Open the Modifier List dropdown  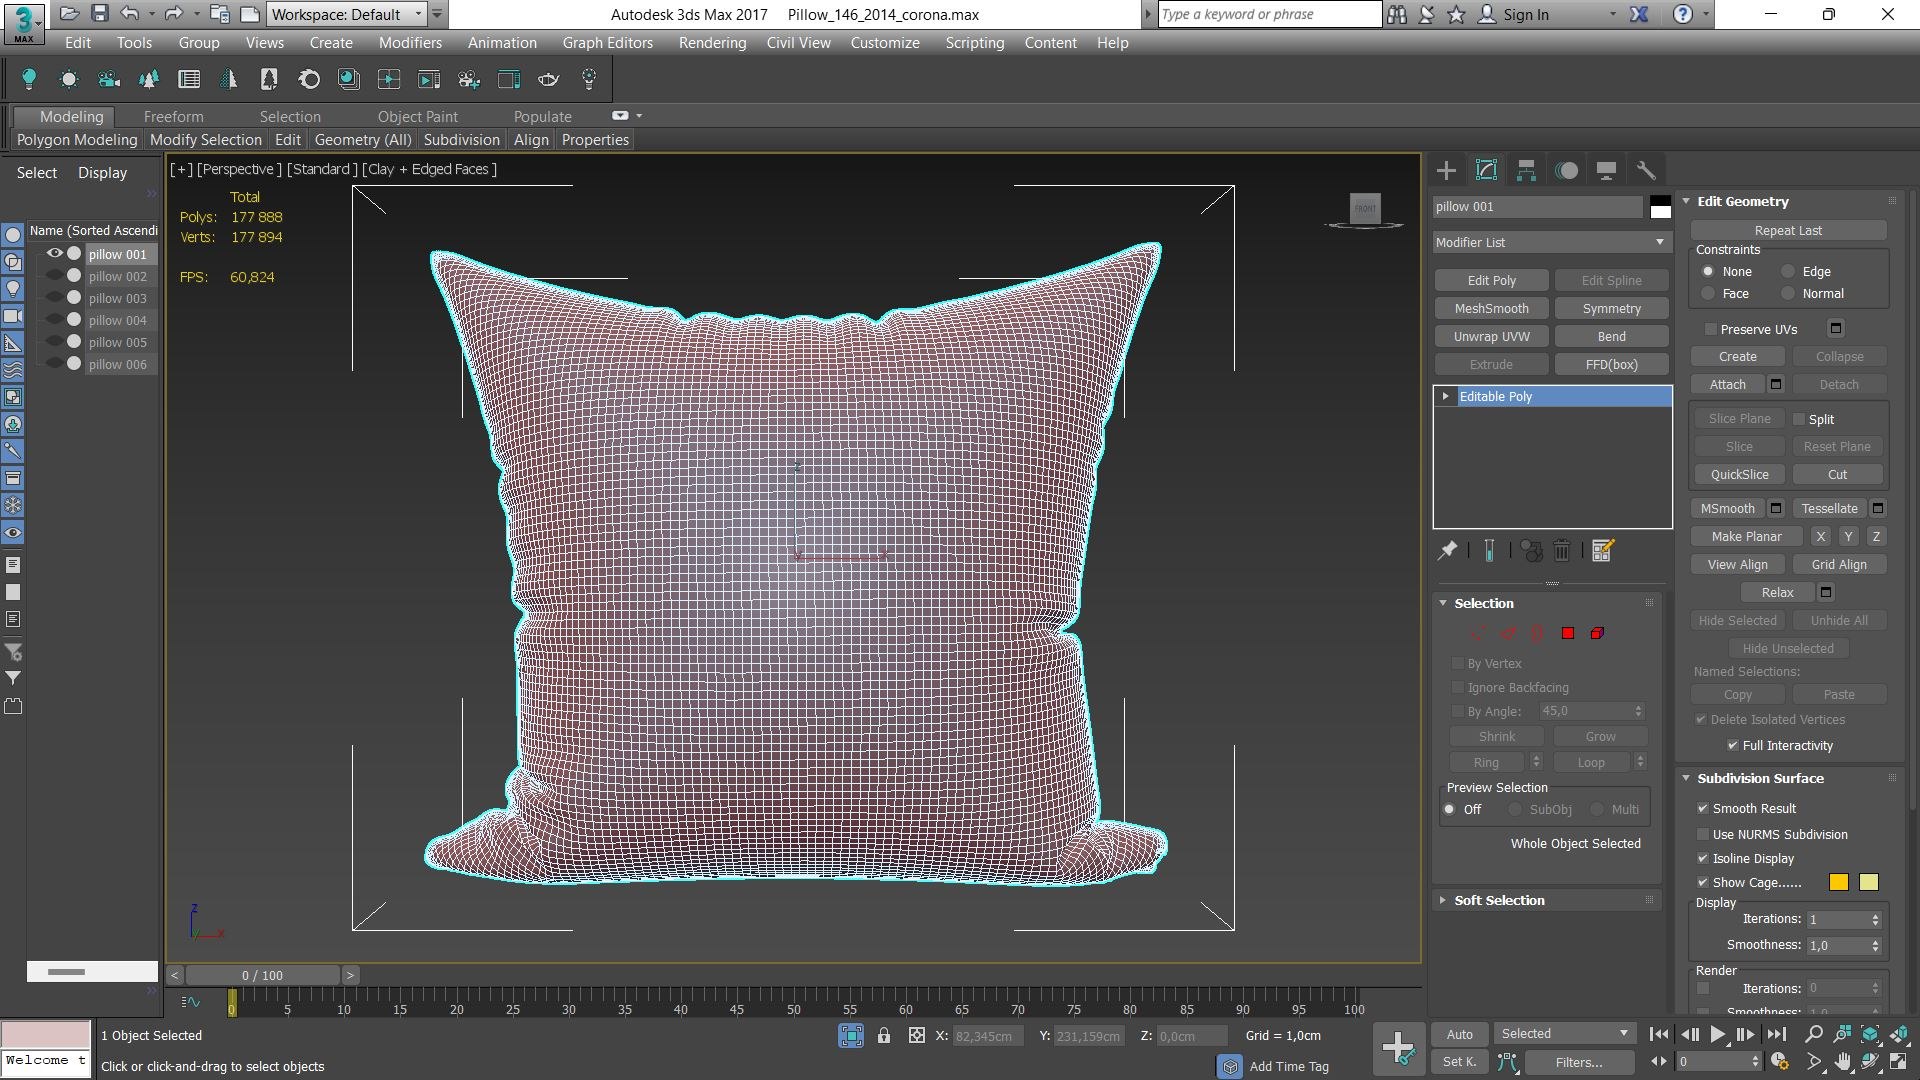coord(1551,242)
